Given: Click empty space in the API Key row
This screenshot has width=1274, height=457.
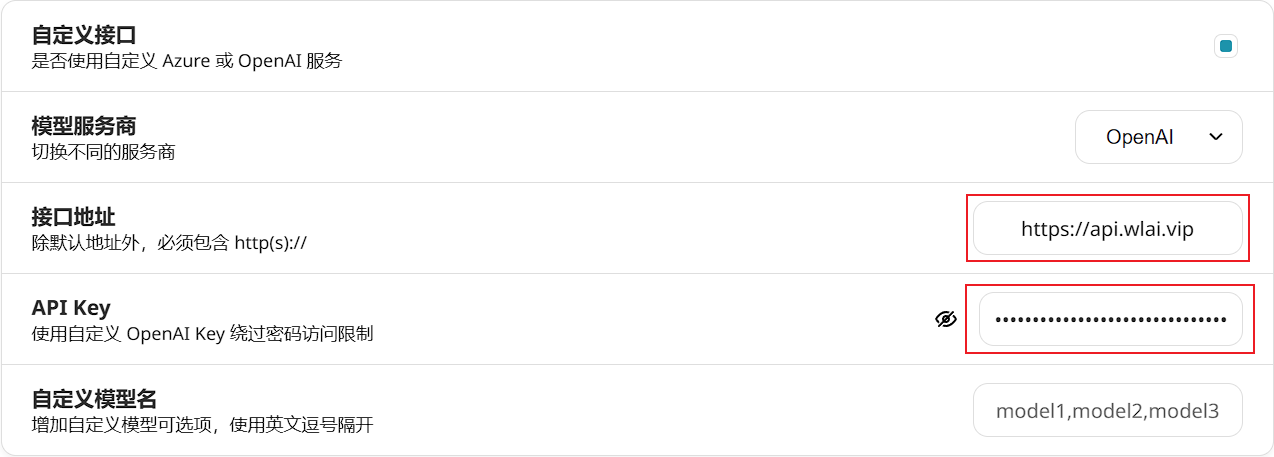Looking at the screenshot, I should (x=650, y=319).
